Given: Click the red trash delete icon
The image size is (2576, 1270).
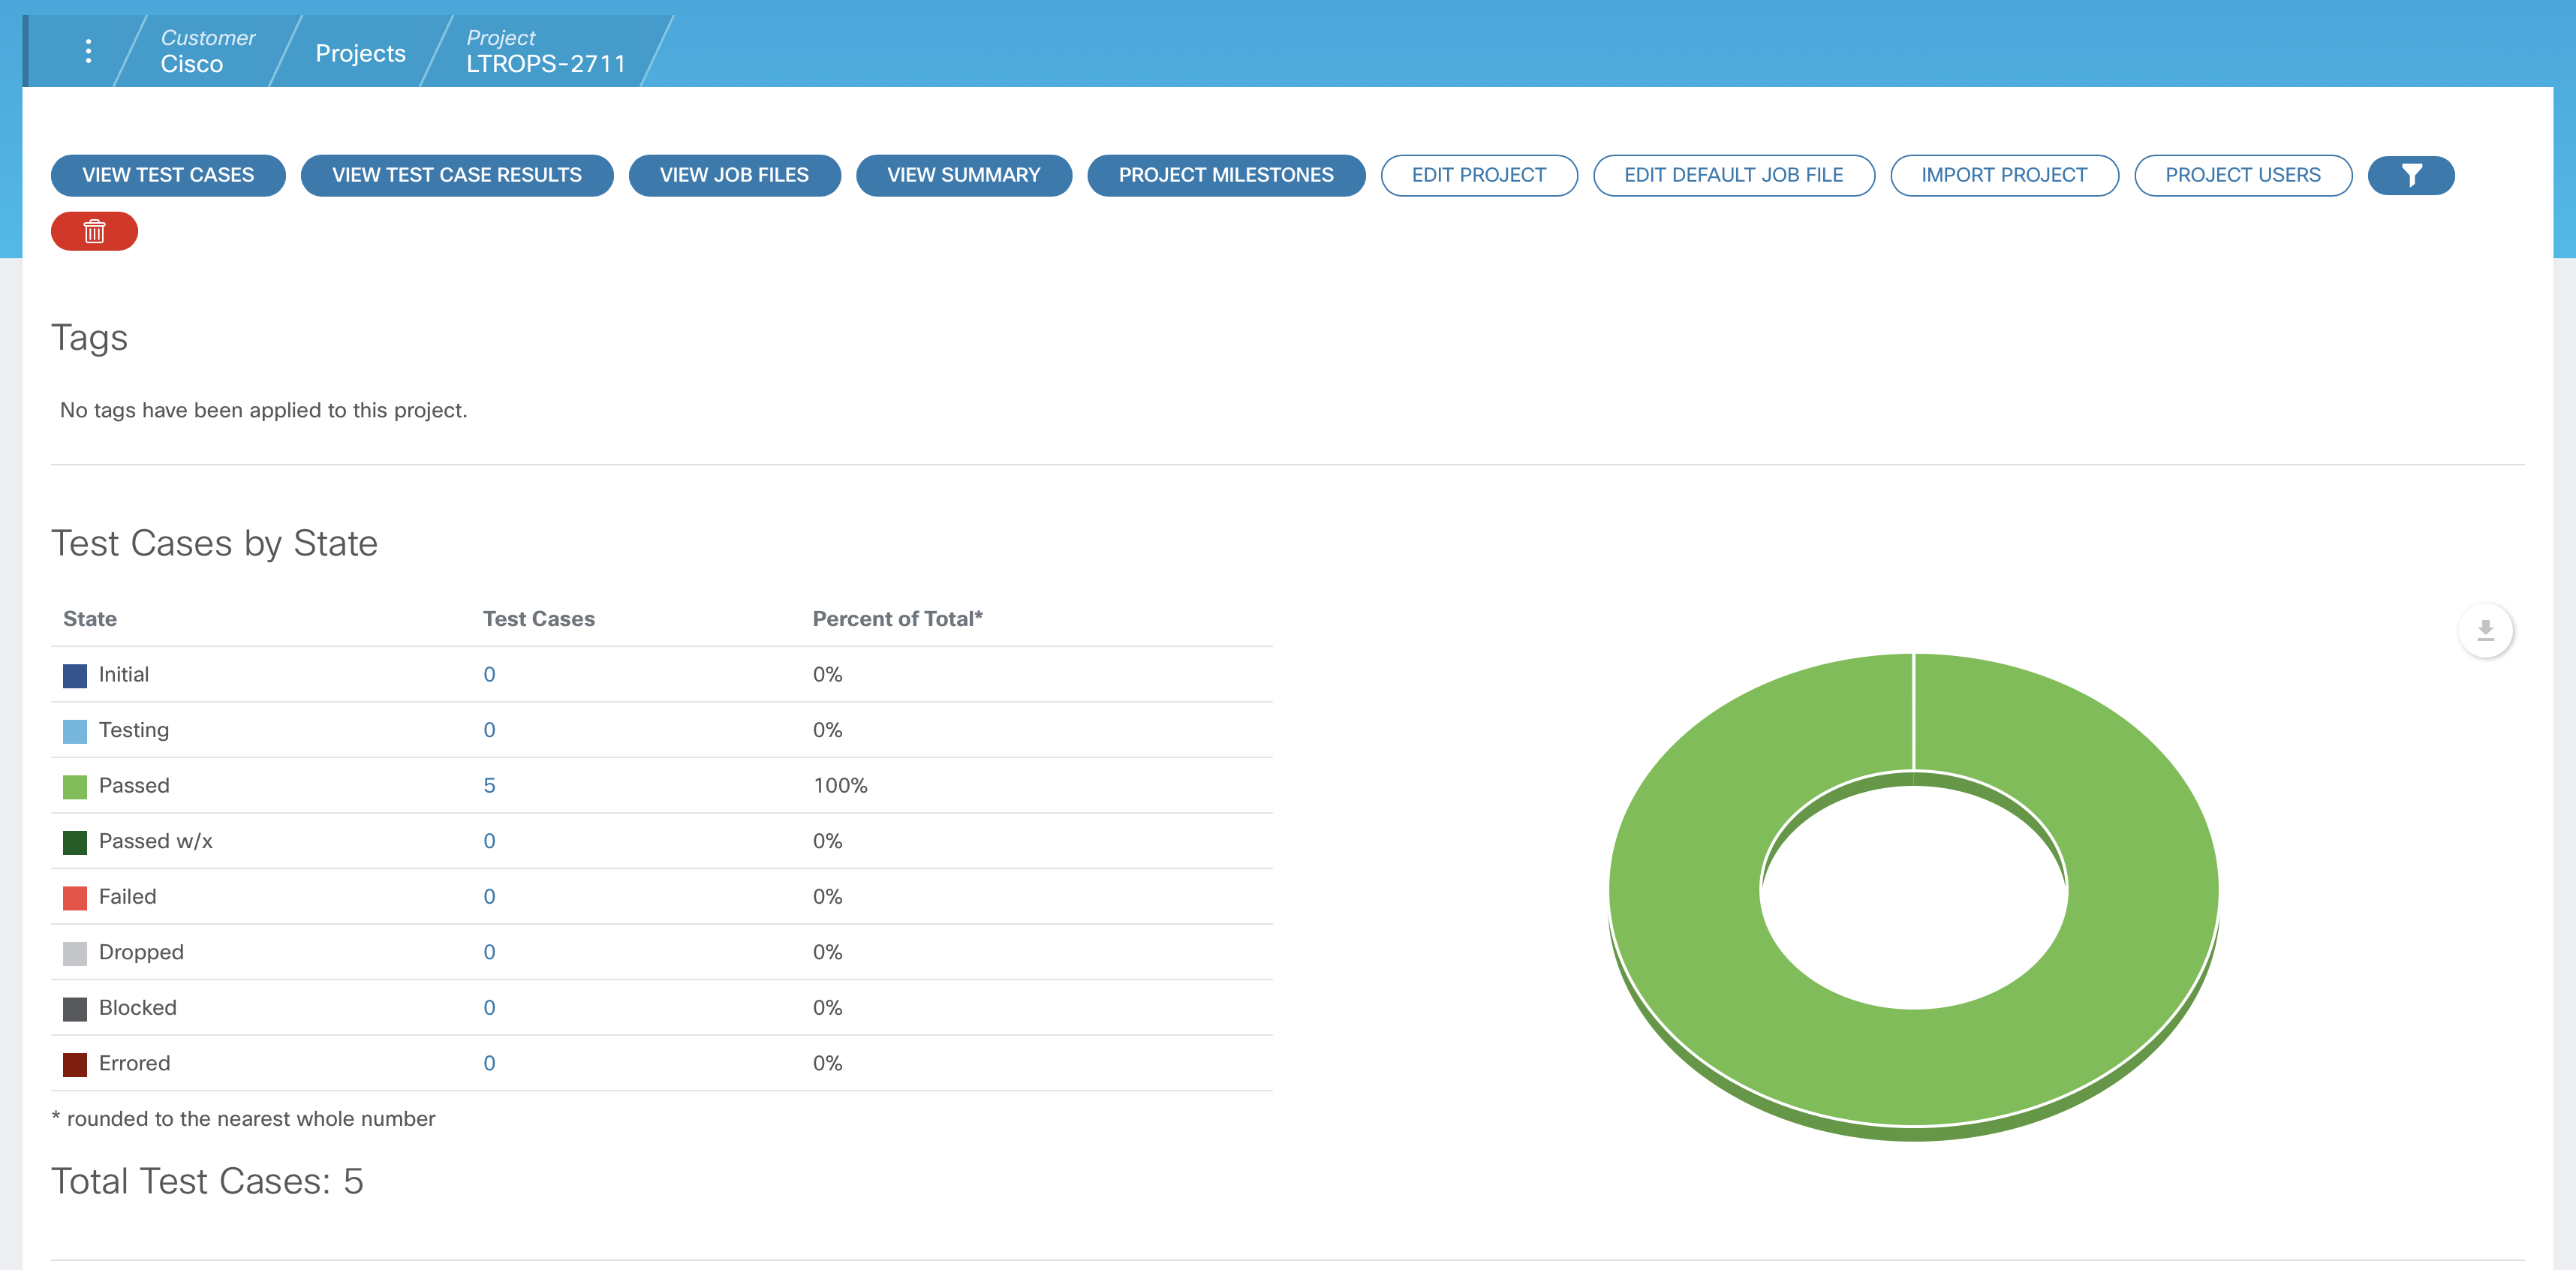Looking at the screenshot, I should [x=94, y=231].
